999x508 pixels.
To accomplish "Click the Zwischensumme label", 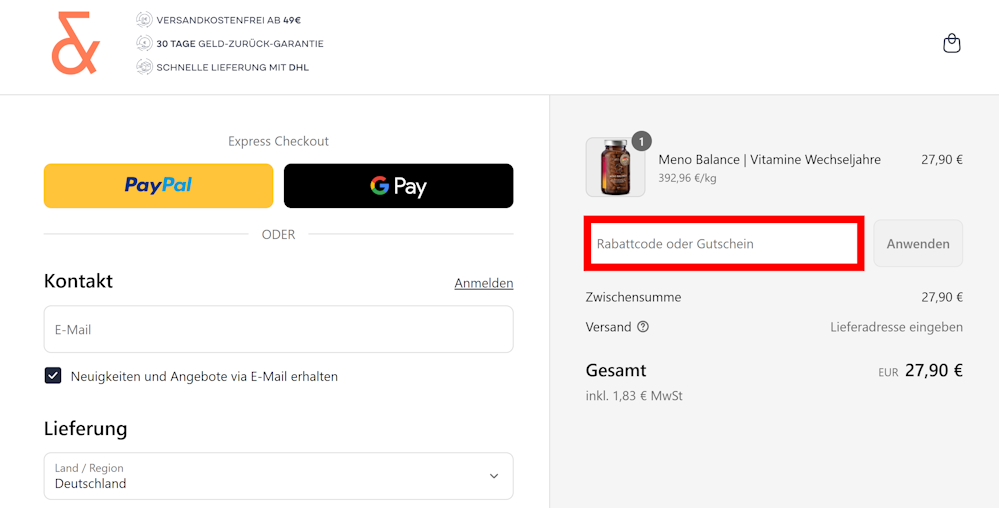I will click(x=633, y=297).
